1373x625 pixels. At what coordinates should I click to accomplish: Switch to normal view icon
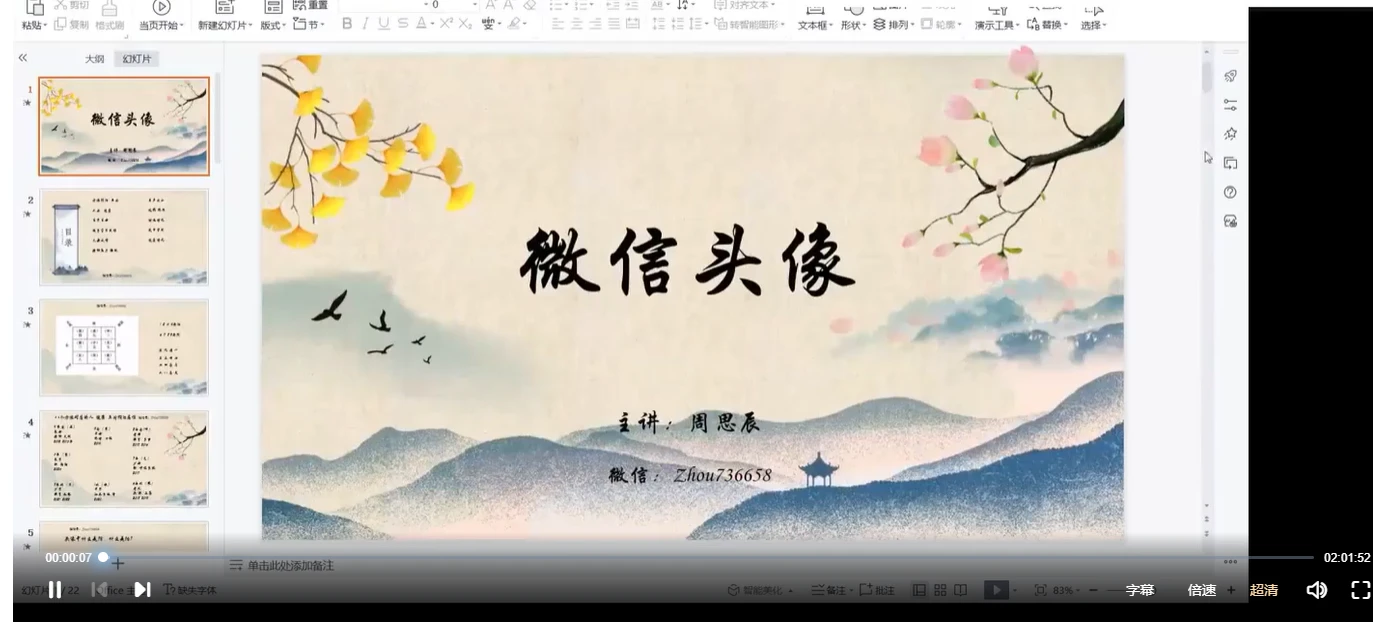click(x=919, y=591)
